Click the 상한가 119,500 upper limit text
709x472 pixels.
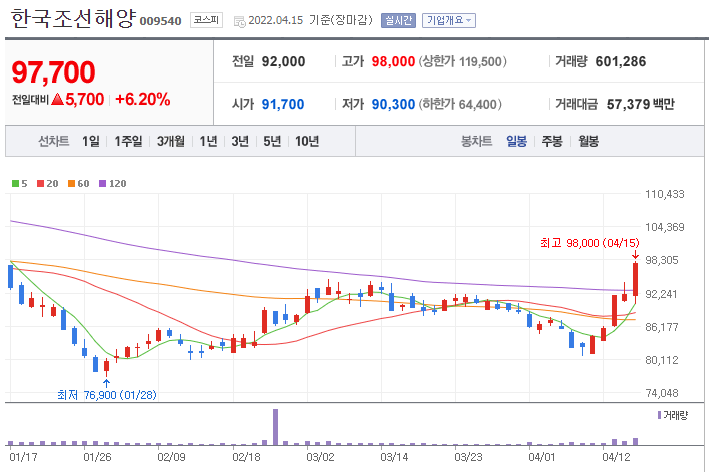(x=463, y=61)
